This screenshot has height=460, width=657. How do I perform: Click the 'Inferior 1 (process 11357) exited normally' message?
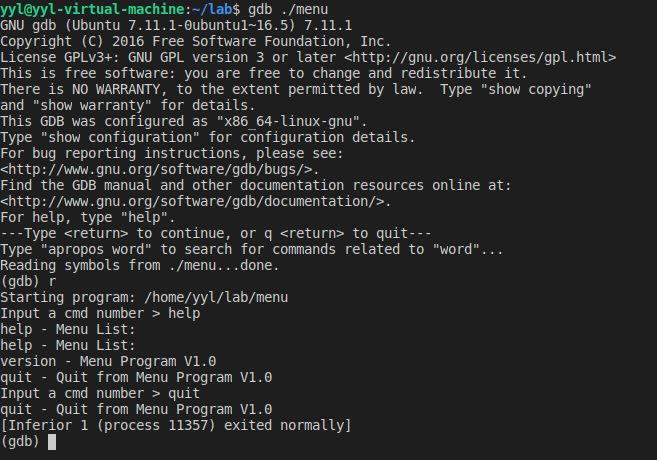click(176, 425)
